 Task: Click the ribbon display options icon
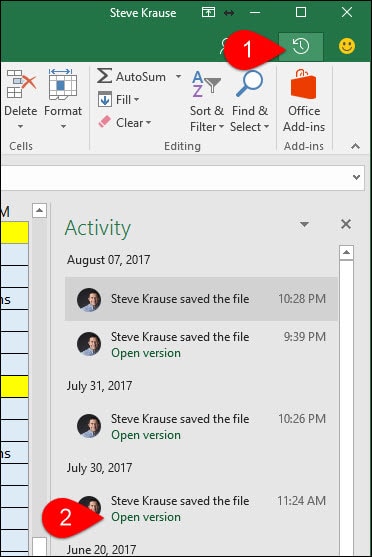(x=208, y=13)
